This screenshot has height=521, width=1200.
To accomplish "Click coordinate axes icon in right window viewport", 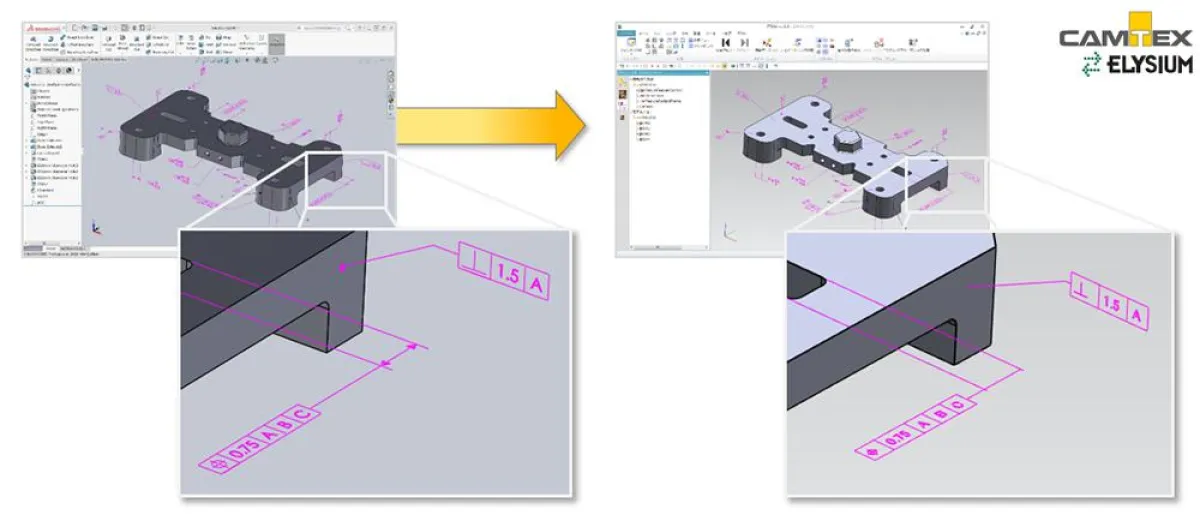I will [731, 234].
